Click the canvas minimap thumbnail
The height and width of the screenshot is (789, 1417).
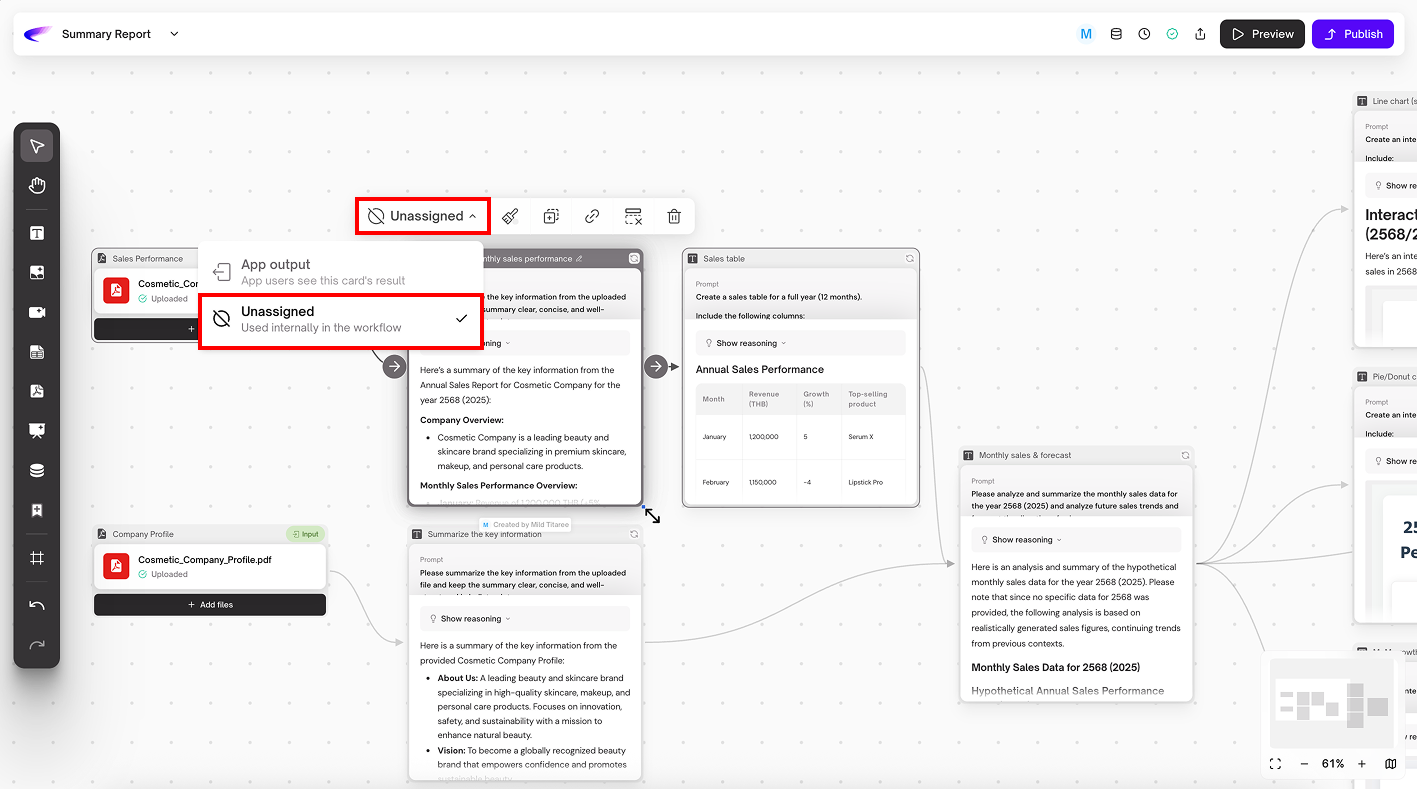[1330, 702]
